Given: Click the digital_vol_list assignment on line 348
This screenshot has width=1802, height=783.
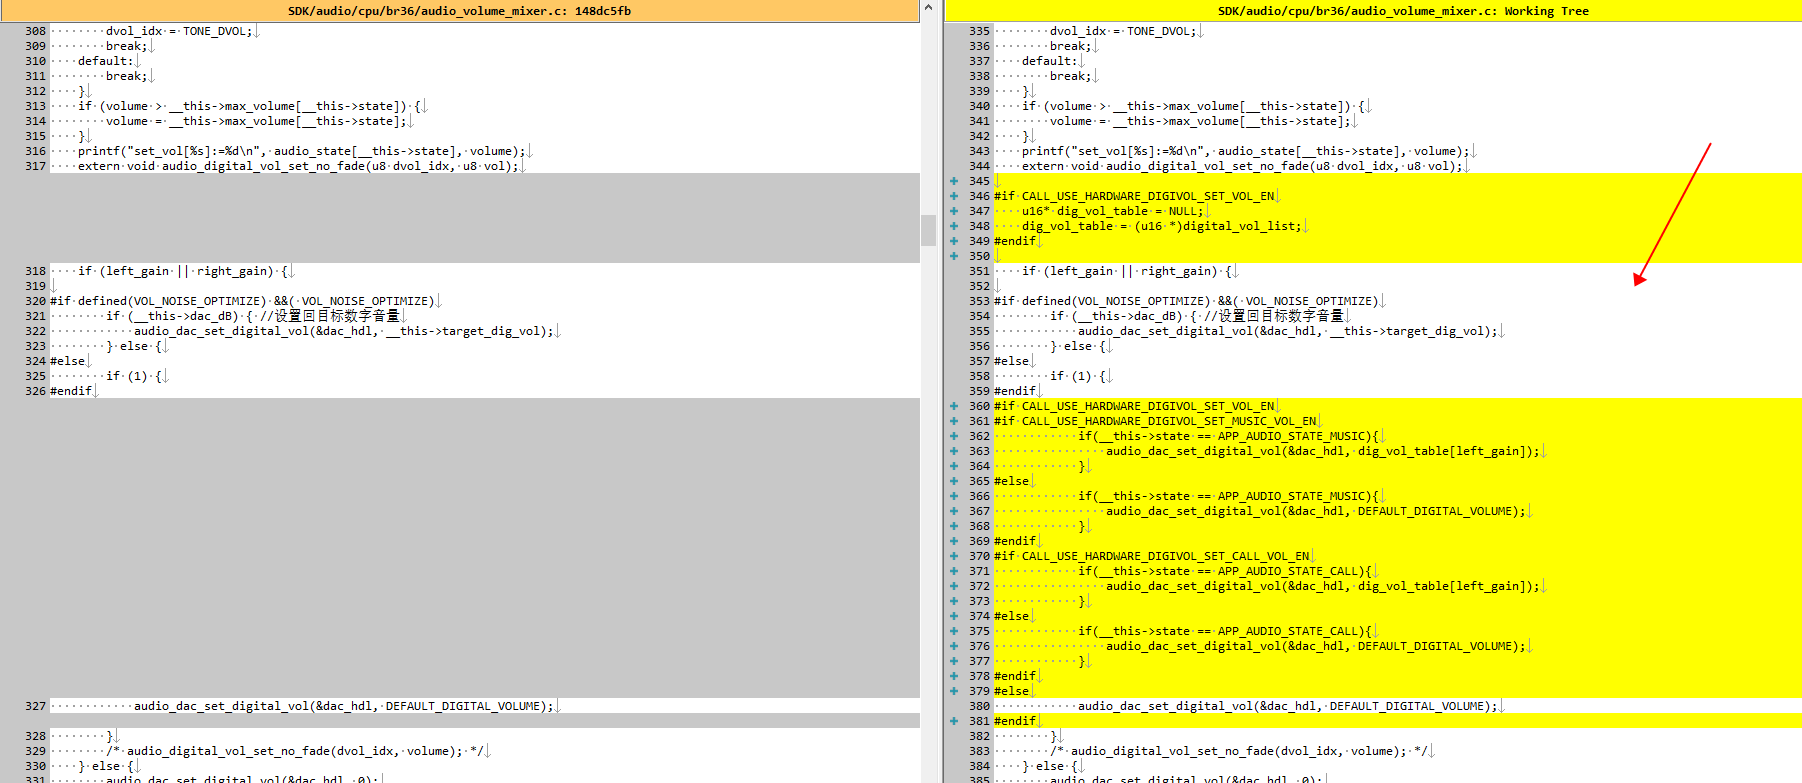Looking at the screenshot, I should pos(1162,226).
